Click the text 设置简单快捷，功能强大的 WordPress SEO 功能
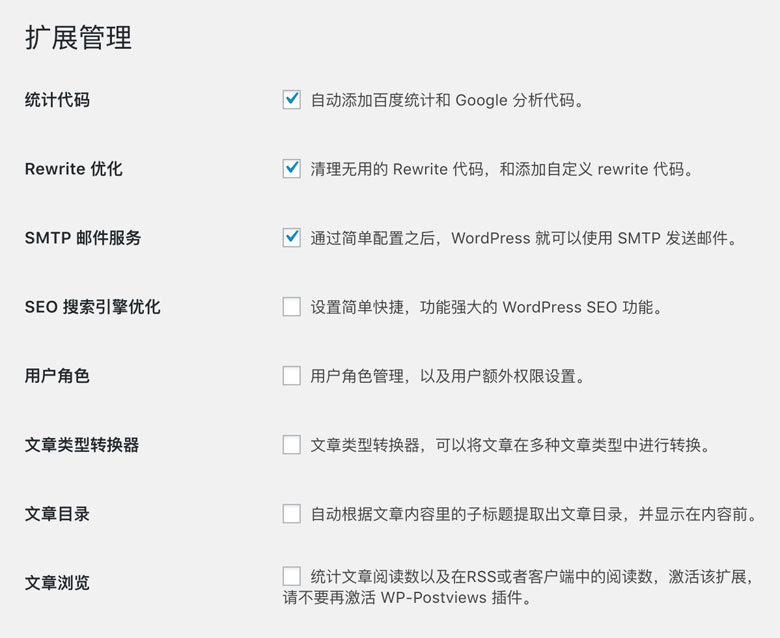This screenshot has width=780, height=638. point(486,307)
